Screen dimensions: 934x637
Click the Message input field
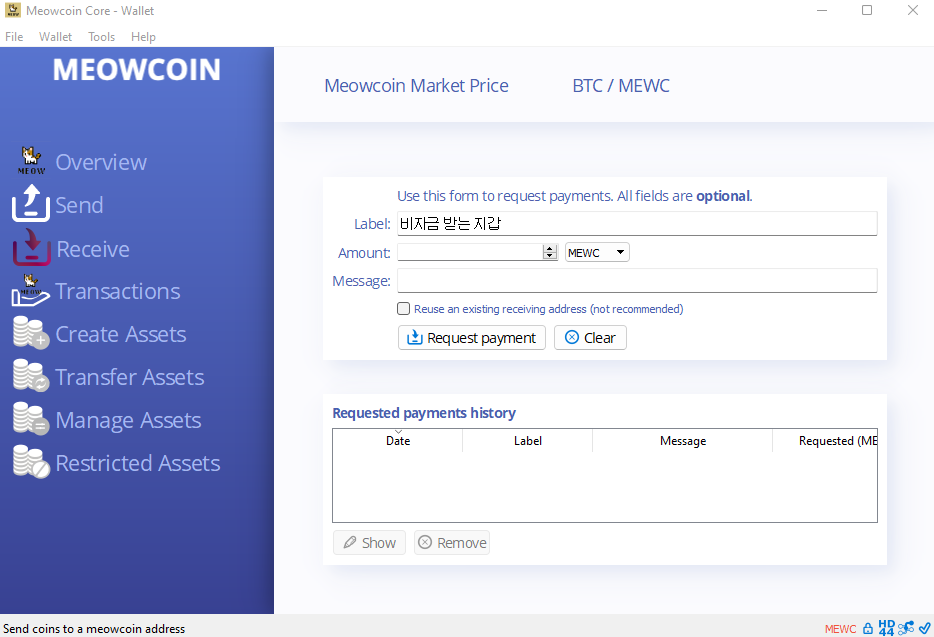point(637,281)
